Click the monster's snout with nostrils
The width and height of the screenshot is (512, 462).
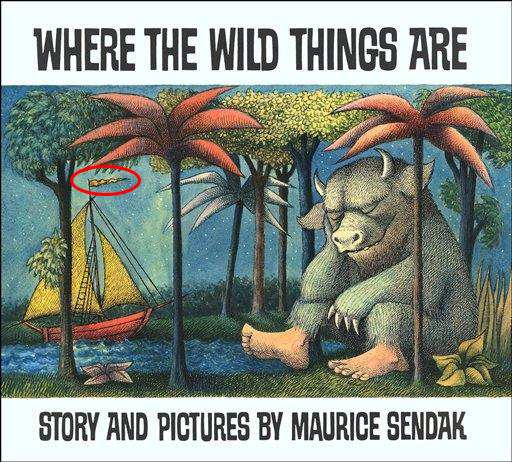347,237
